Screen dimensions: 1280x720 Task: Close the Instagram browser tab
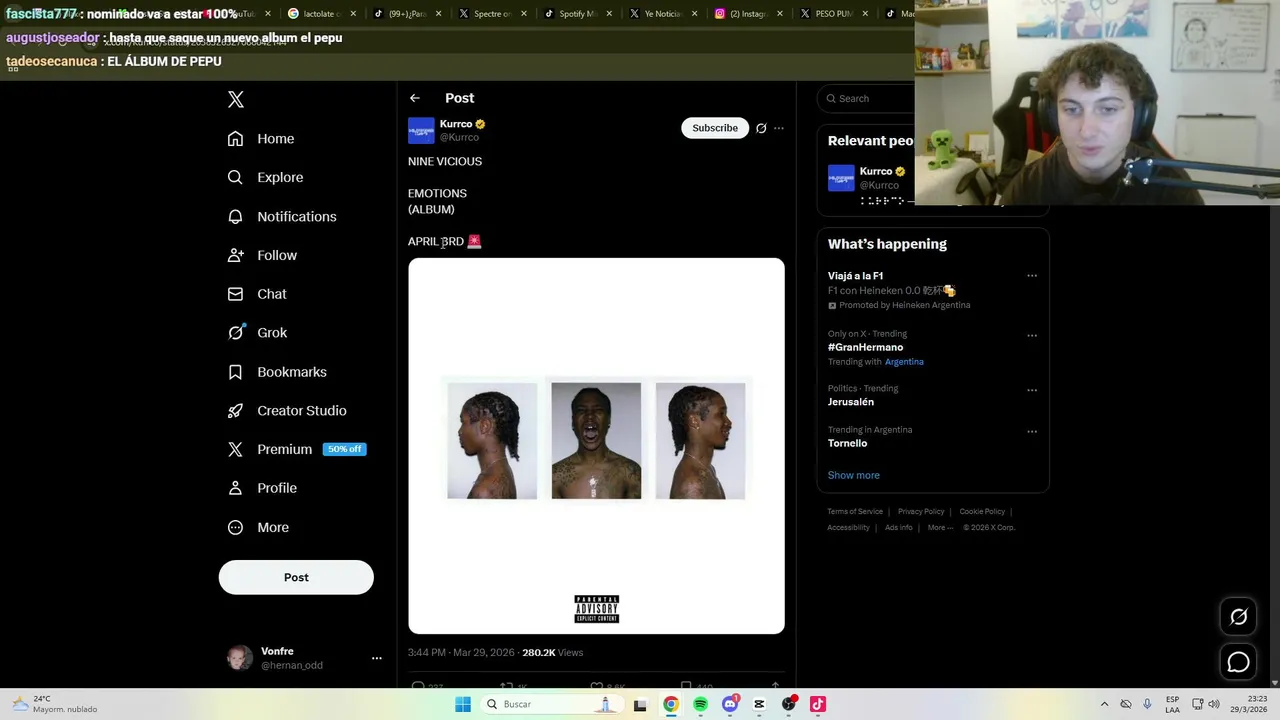pyautogui.click(x=780, y=14)
